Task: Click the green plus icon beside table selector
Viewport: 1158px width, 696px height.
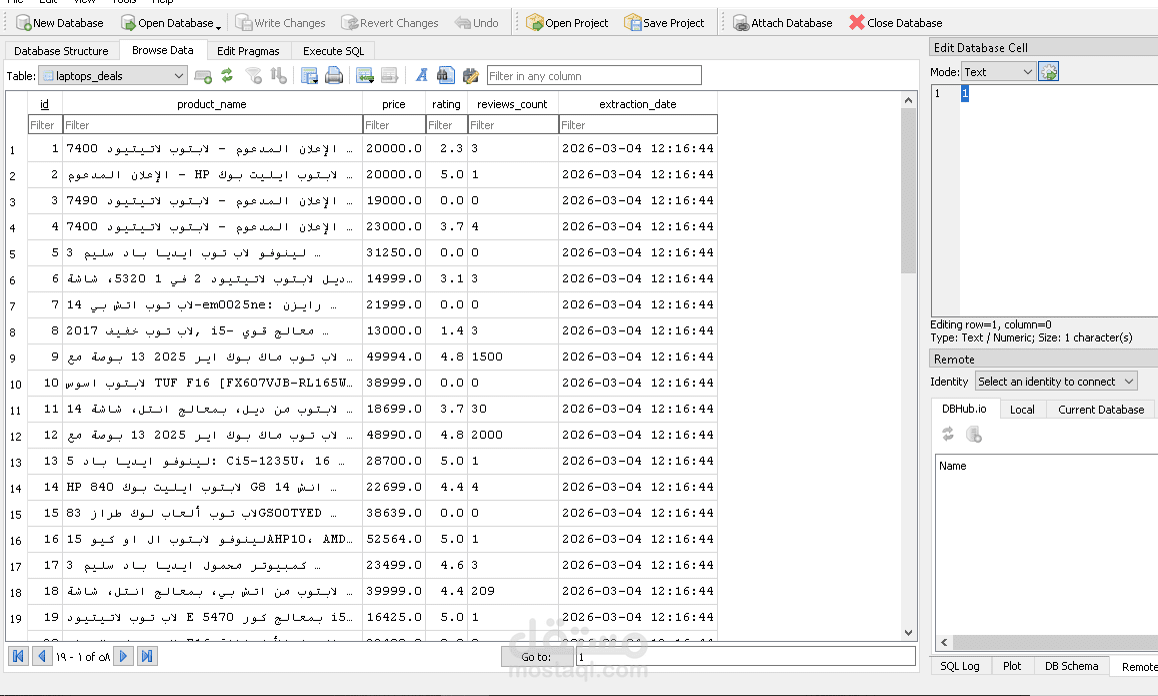Action: pyautogui.click(x=203, y=75)
